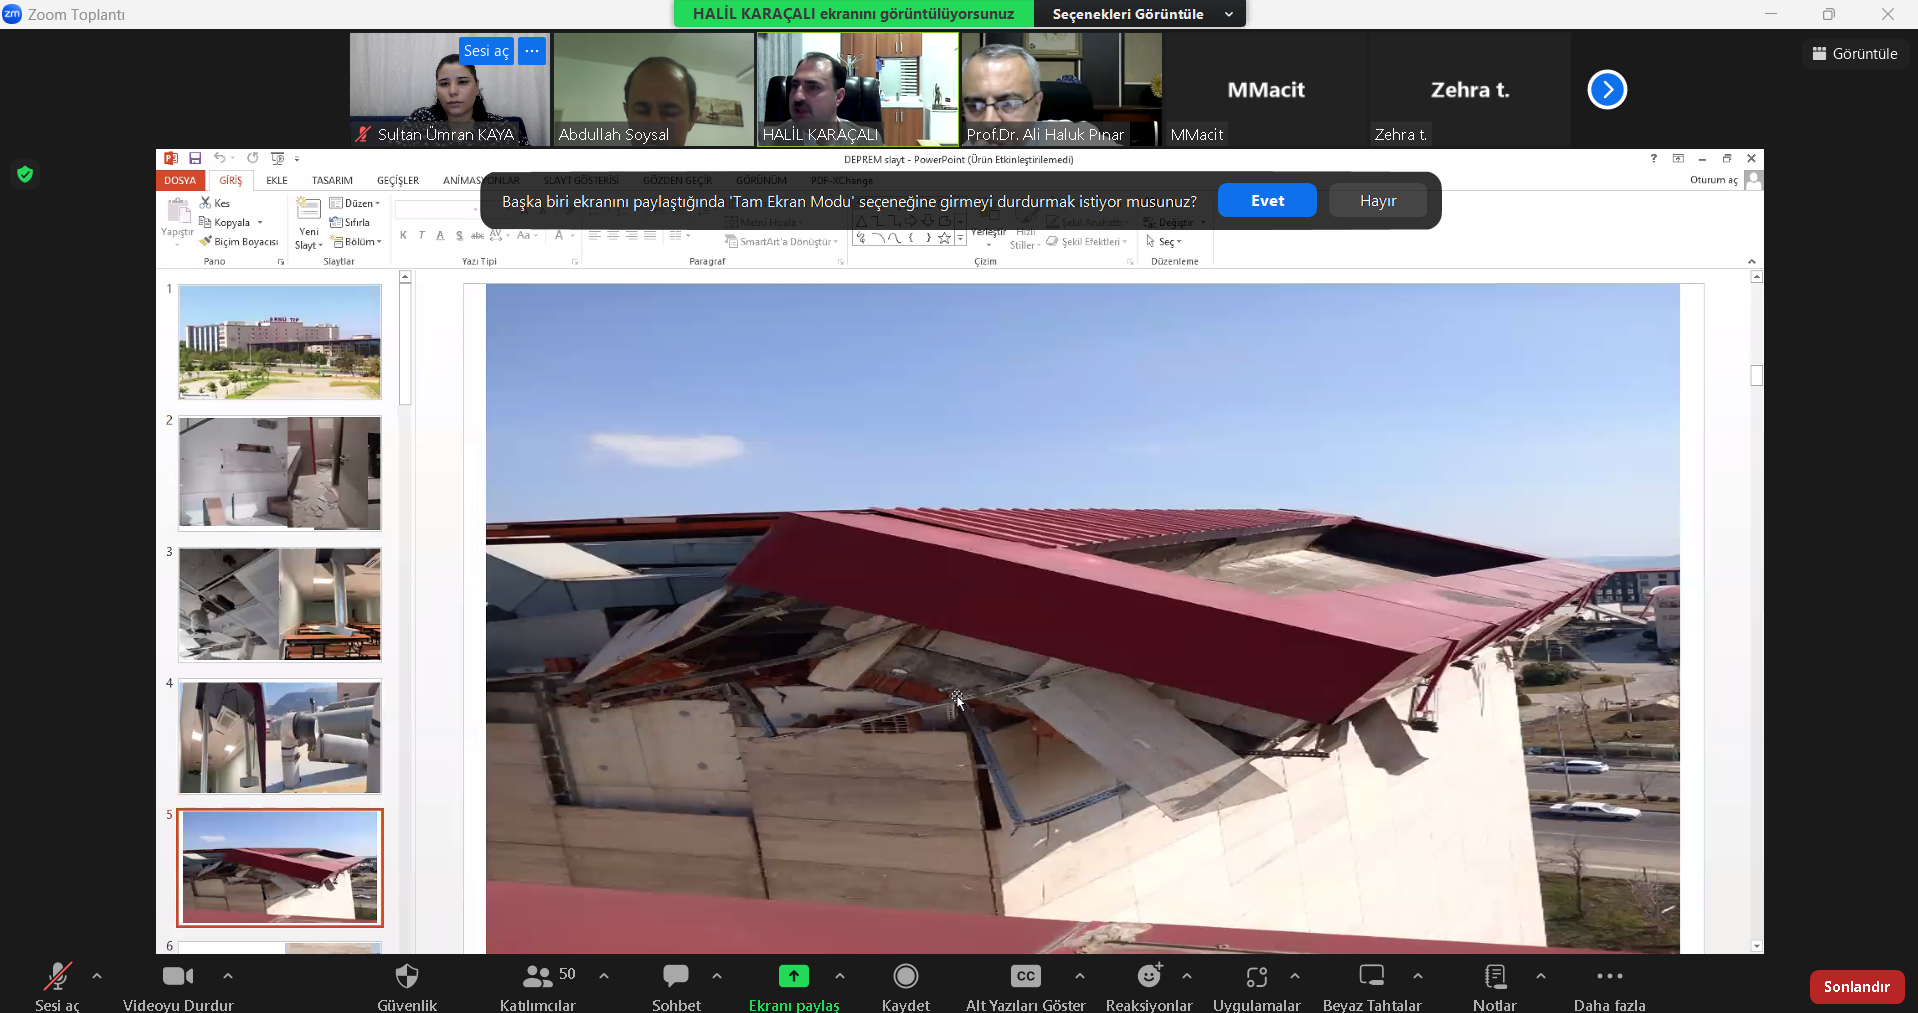Toggle camera with Videoyu Durdur
This screenshot has width=1918, height=1013.
click(x=178, y=976)
